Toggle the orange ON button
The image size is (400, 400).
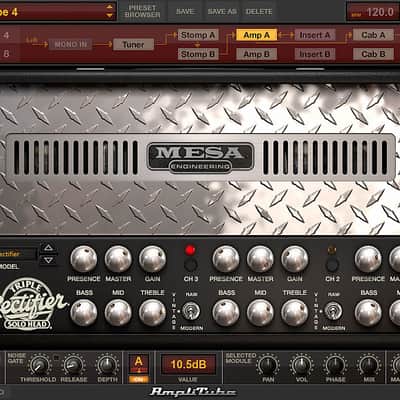pos(139,379)
